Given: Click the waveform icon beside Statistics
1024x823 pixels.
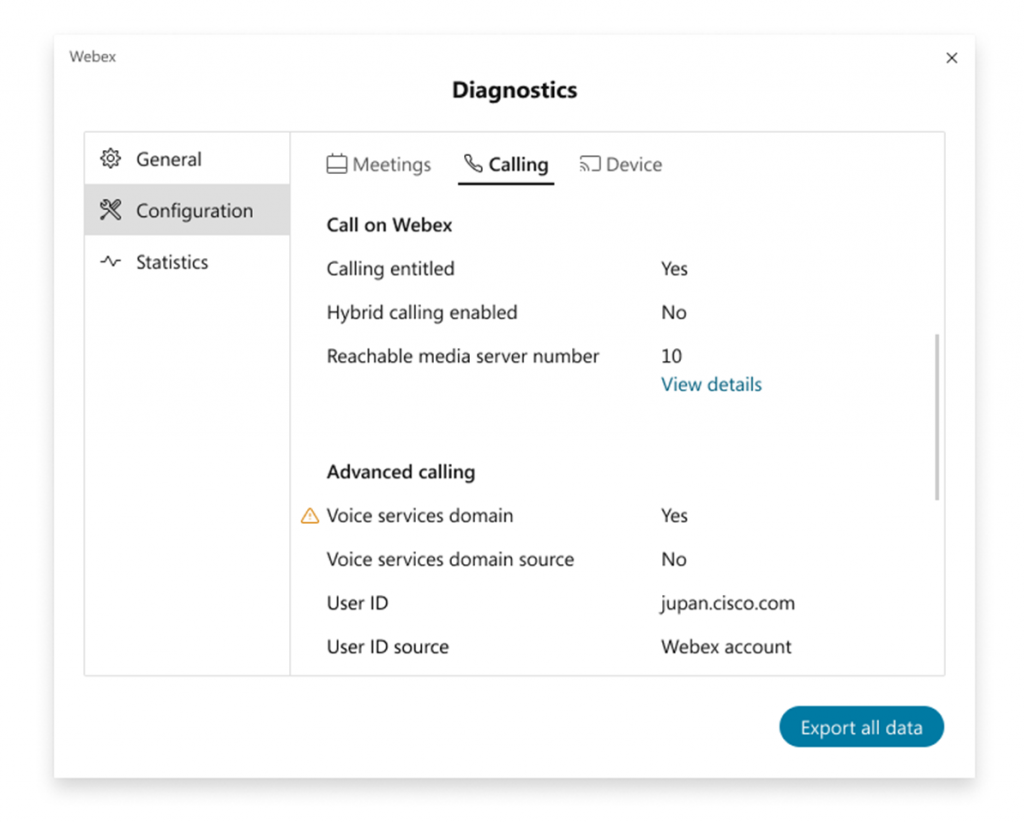Looking at the screenshot, I should point(111,262).
